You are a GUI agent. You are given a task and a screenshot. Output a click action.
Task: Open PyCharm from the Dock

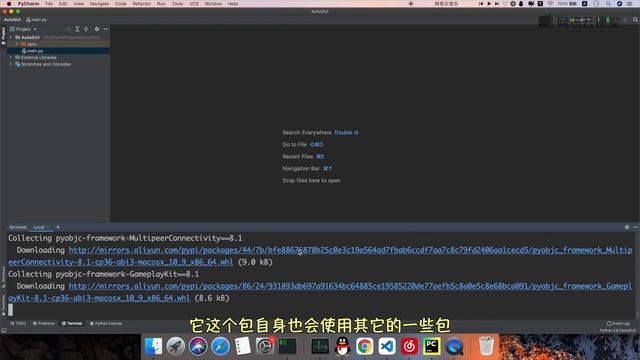point(432,346)
